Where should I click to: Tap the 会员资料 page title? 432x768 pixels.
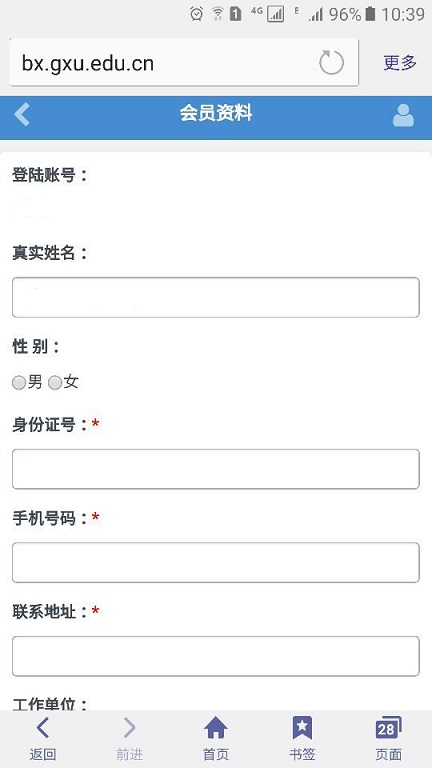point(216,114)
